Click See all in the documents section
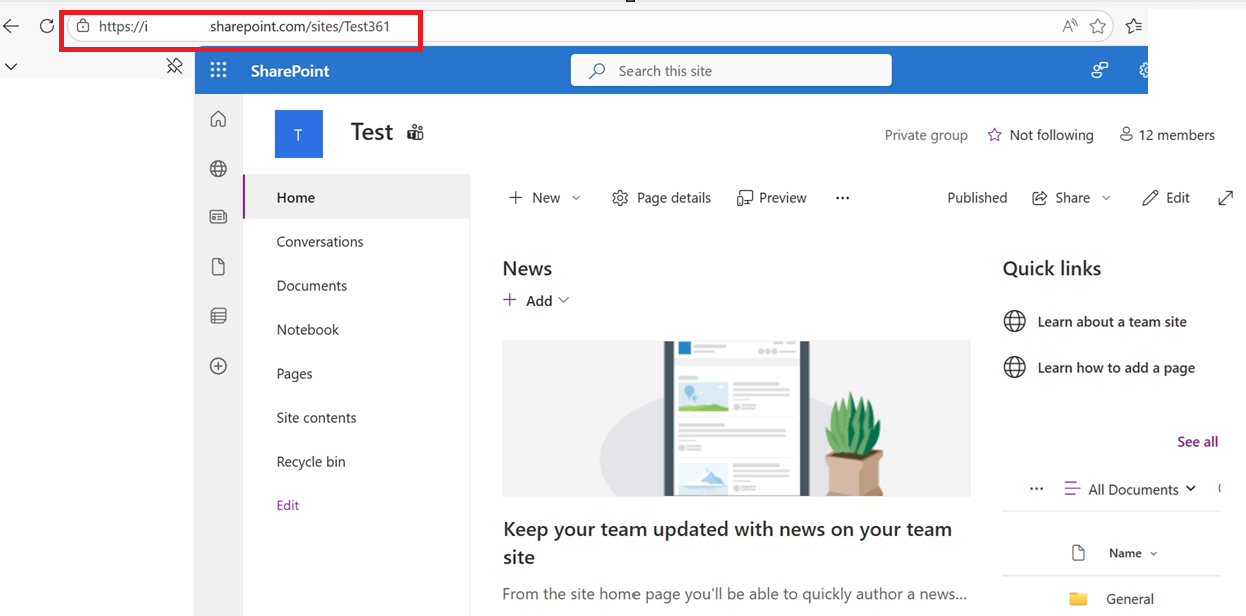Viewport: 1246px width, 616px height. 1197,442
